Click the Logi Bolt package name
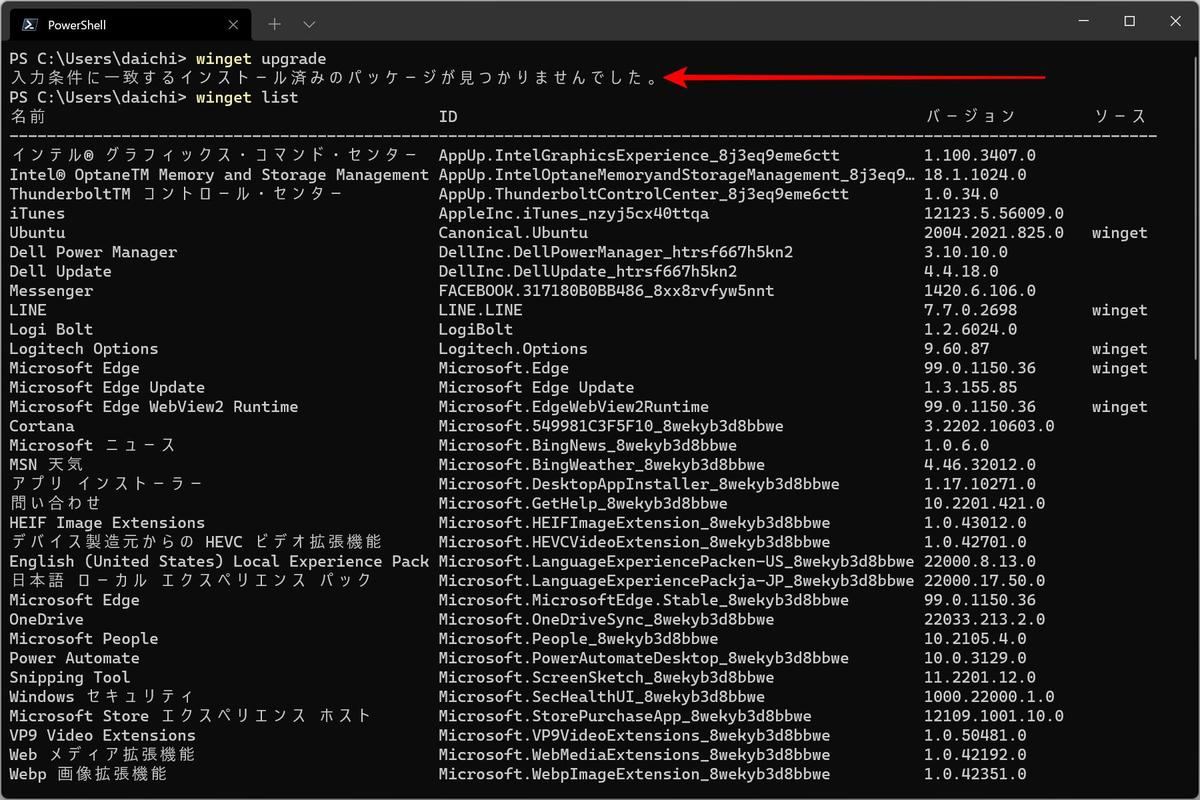This screenshot has height=800, width=1200. pos(51,330)
